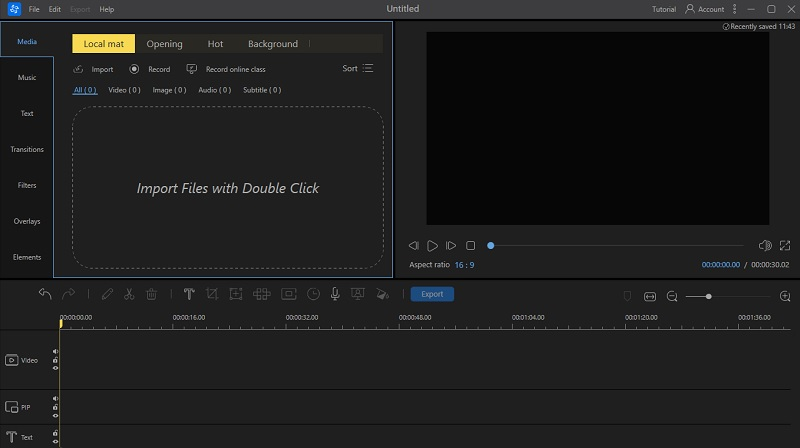Screen dimensions: 800x448
Task: Filter media by Video ( 0 )
Action: [124, 90]
